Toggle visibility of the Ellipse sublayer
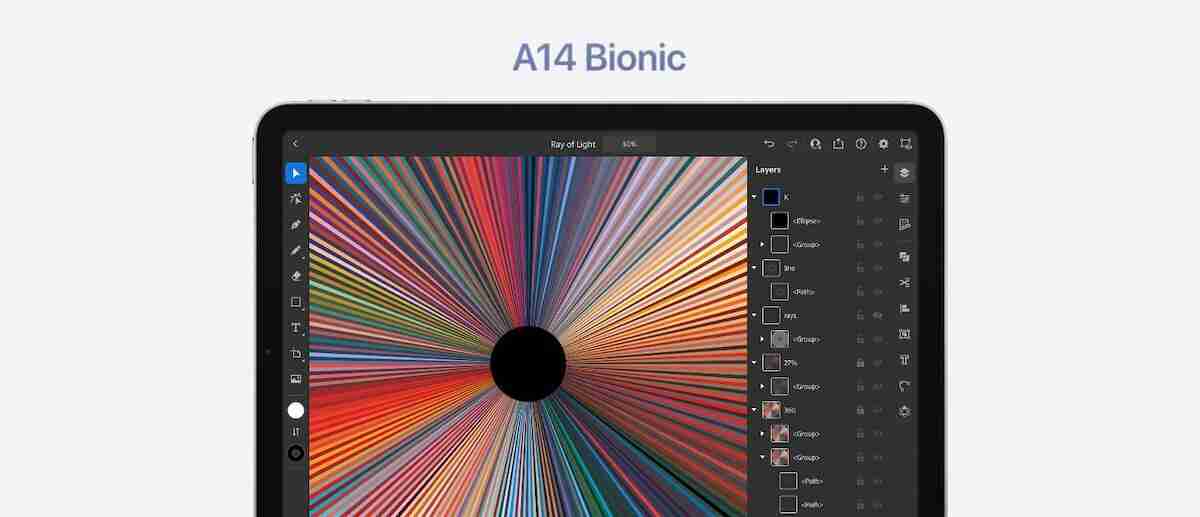 coord(878,221)
